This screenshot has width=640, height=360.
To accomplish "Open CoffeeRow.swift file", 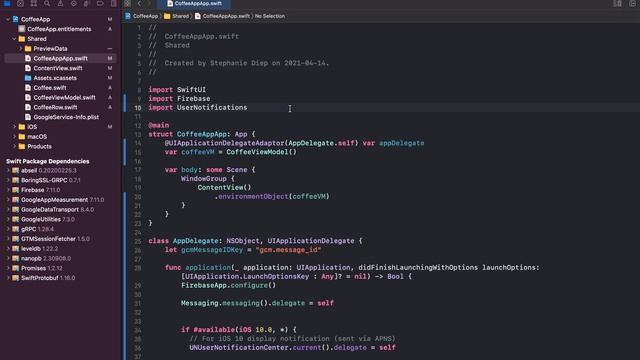I will 60,107.
